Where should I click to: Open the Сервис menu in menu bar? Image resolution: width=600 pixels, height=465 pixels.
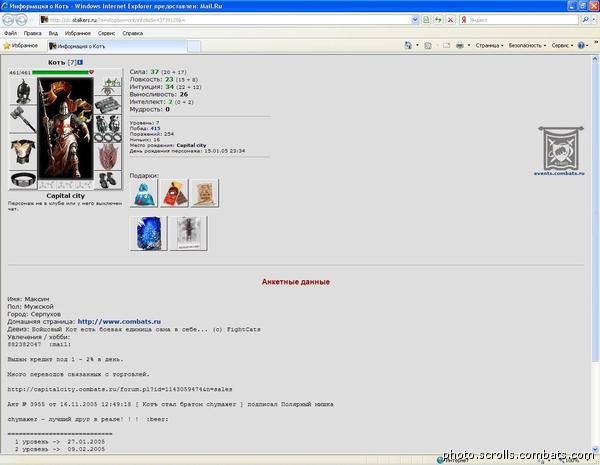[x=106, y=33]
